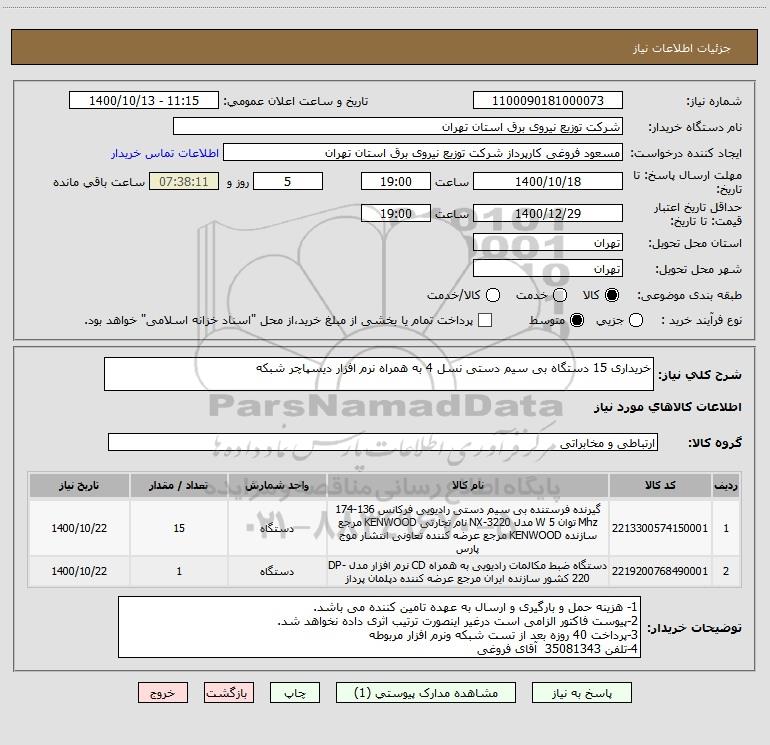Toggle the اسناد خزانه اسلامی payment checkbox
770x745 pixels.
[485, 320]
